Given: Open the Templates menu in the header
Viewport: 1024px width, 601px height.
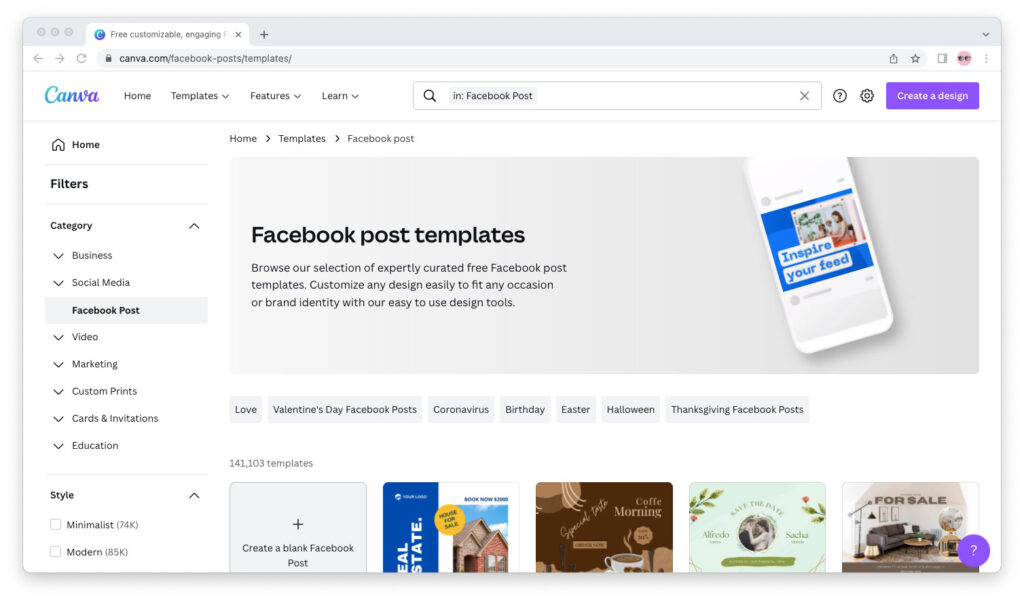Looking at the screenshot, I should (200, 95).
